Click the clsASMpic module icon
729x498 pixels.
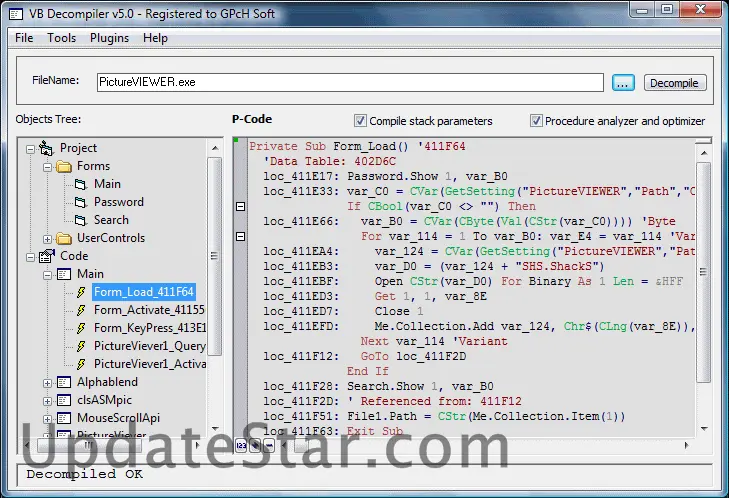64,400
